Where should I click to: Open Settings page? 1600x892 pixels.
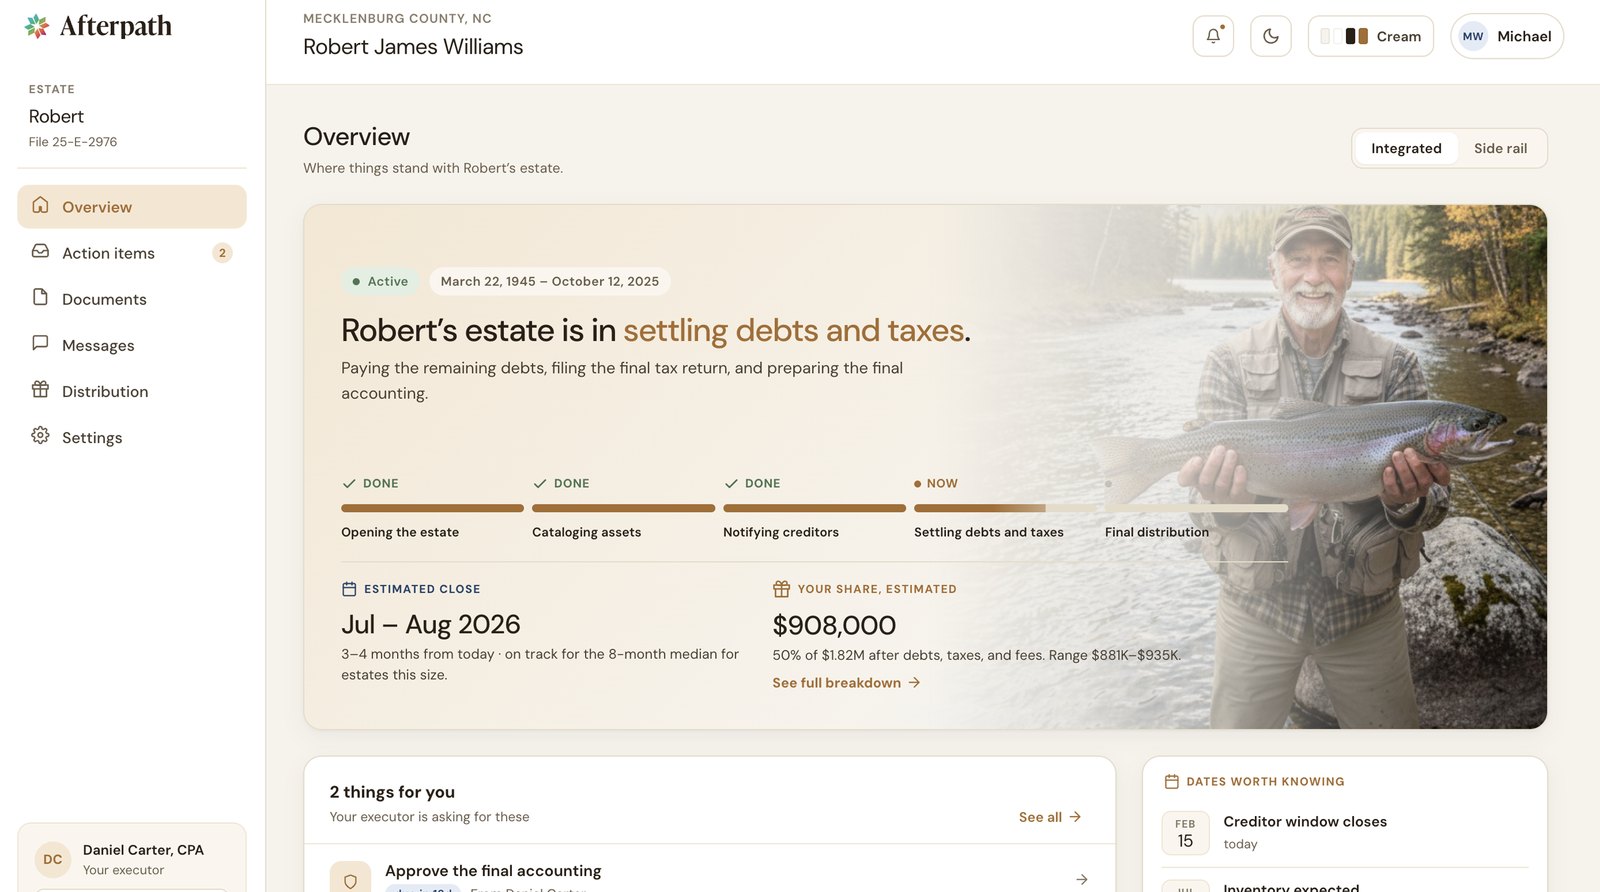tap(132, 437)
